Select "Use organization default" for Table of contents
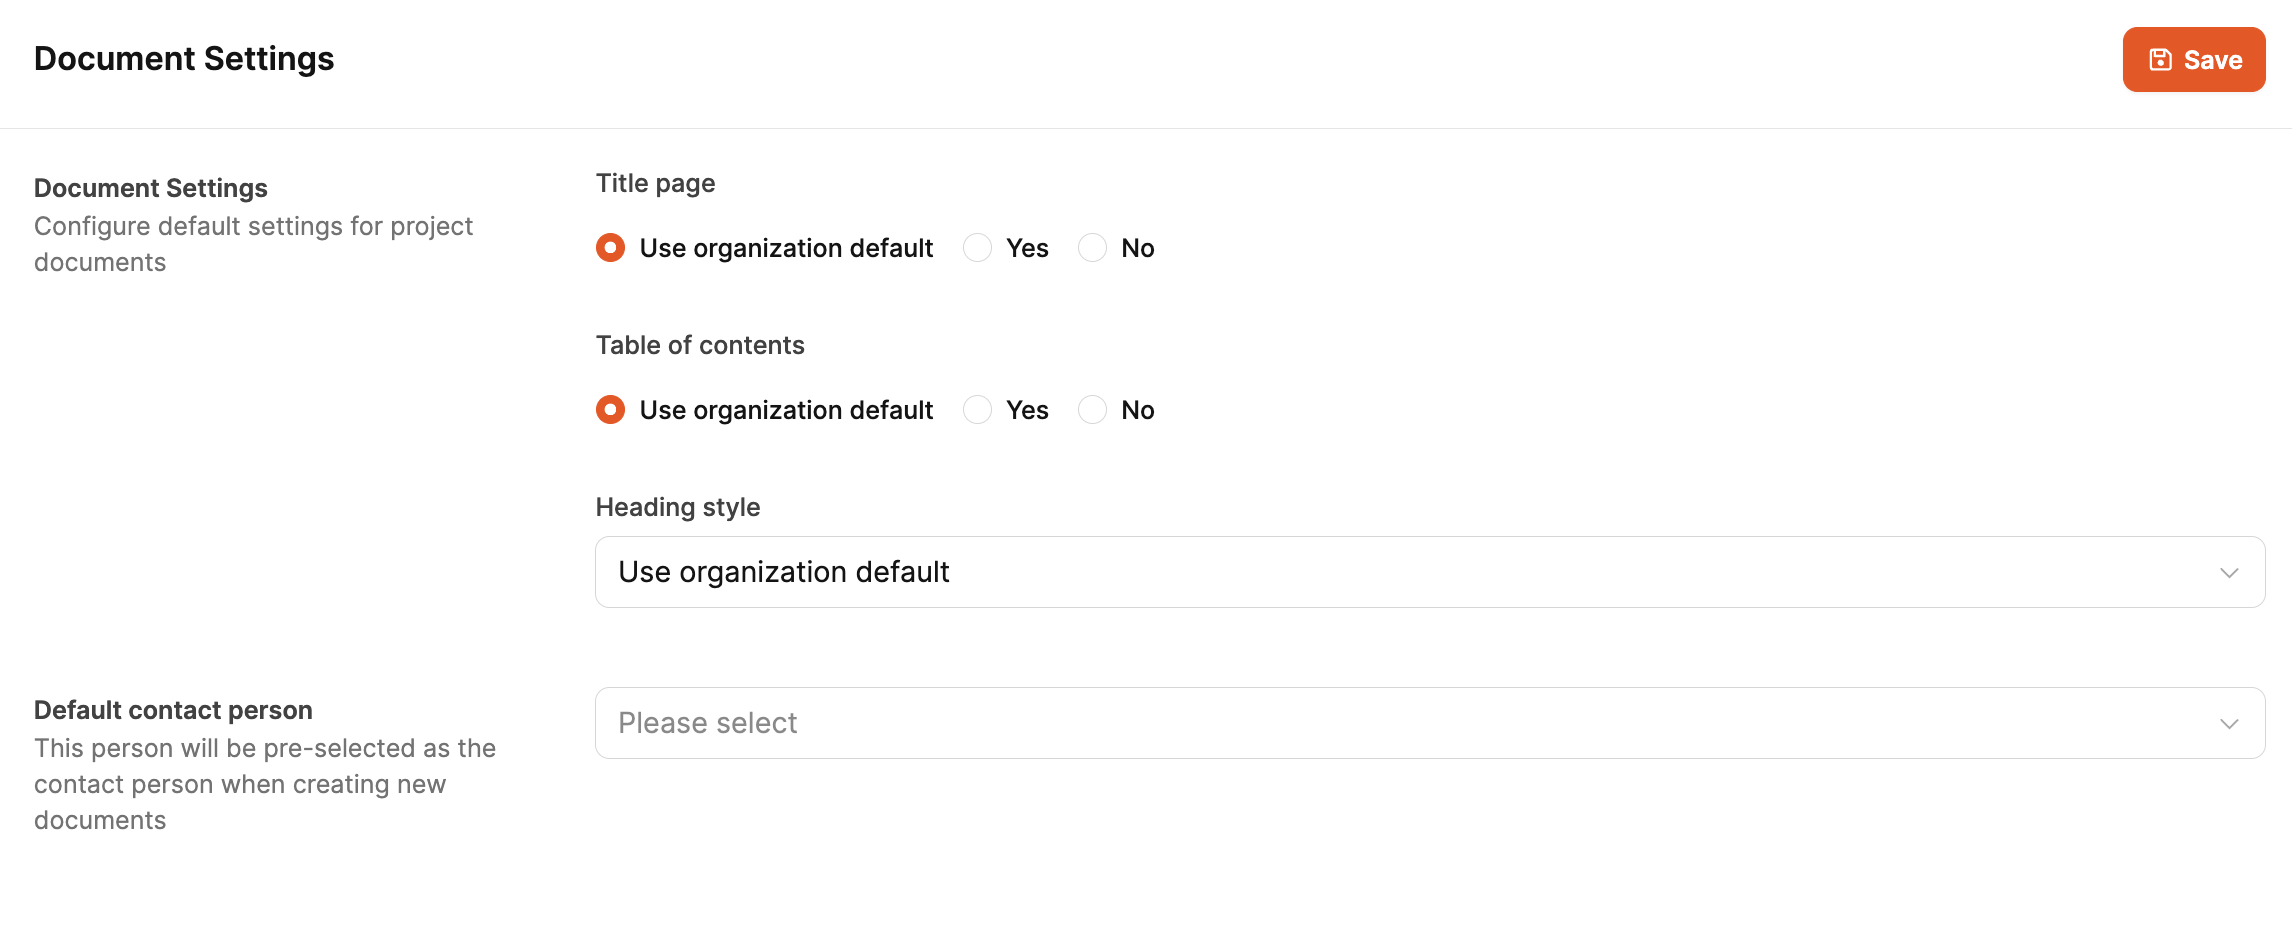 pyautogui.click(x=611, y=410)
